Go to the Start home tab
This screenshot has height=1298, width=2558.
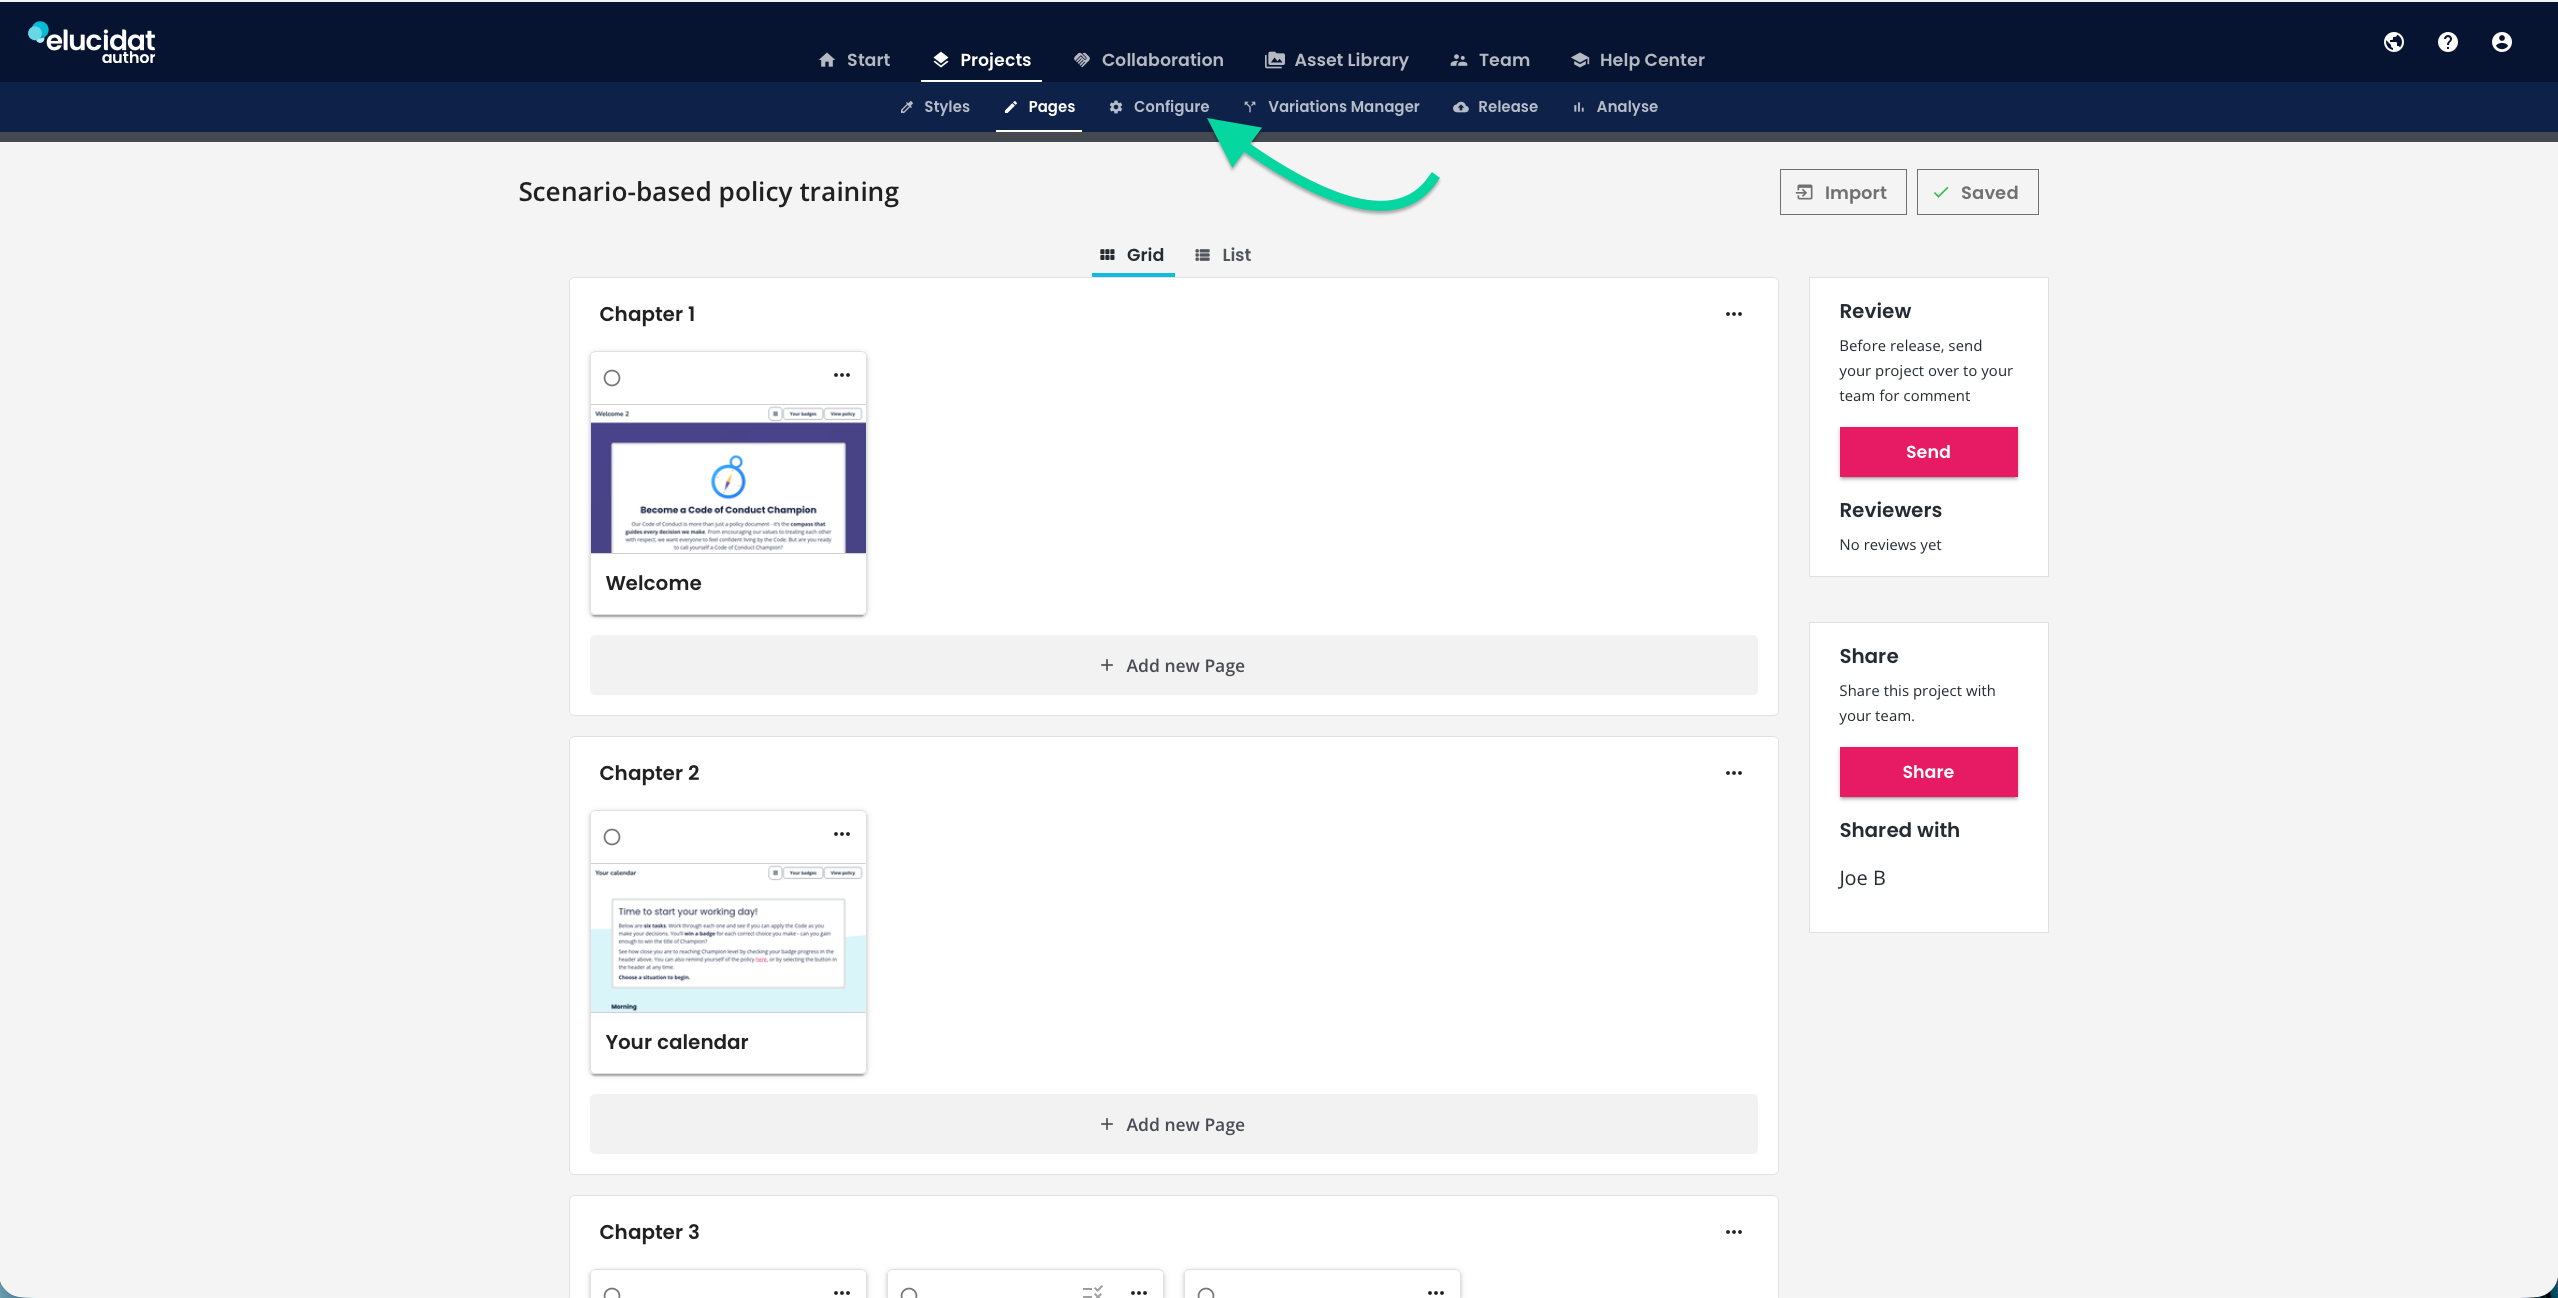pyautogui.click(x=854, y=60)
